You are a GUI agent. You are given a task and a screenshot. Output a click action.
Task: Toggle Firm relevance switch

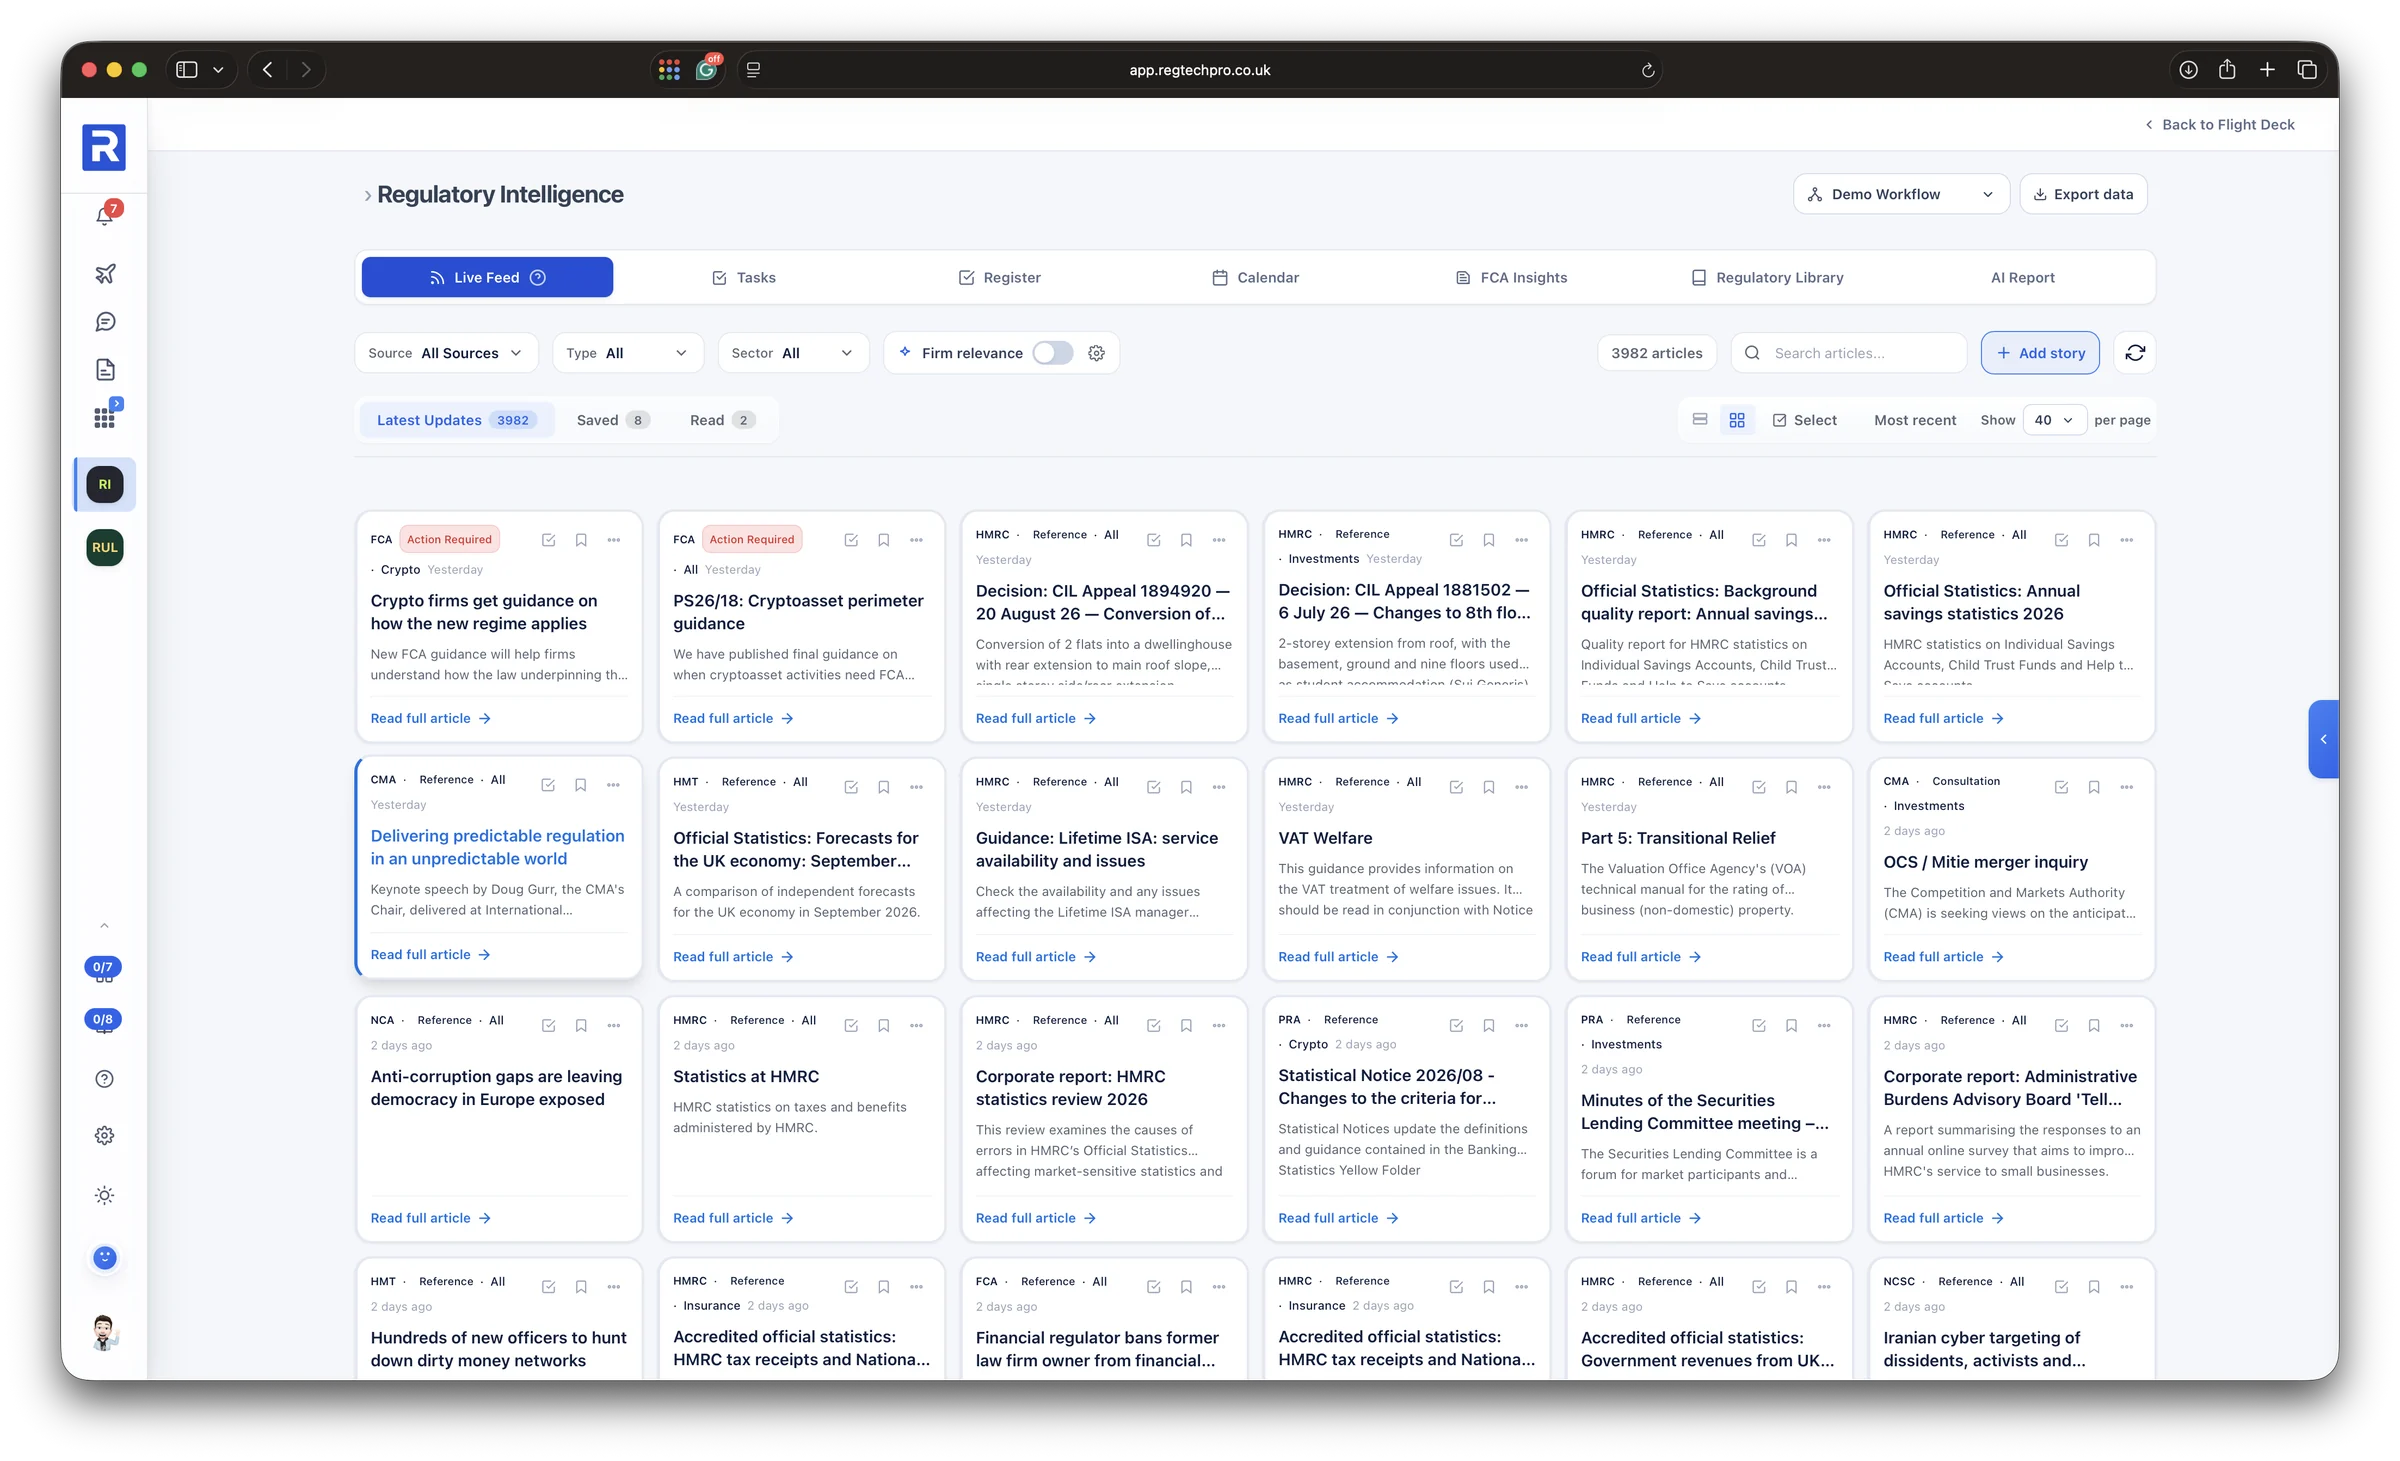point(1052,353)
